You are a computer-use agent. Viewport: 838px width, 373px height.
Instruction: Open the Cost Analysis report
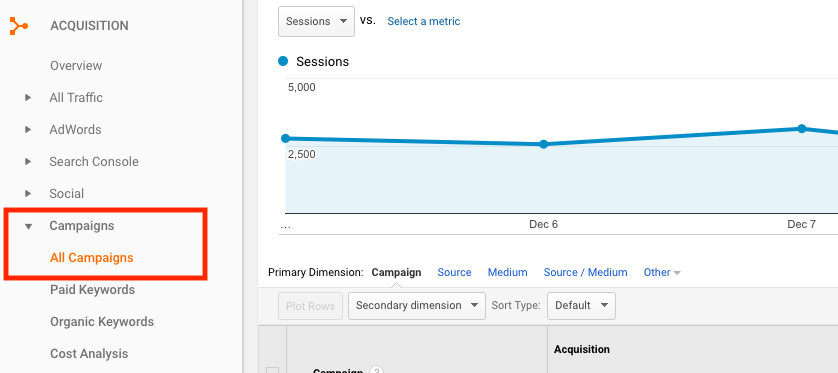tap(89, 354)
